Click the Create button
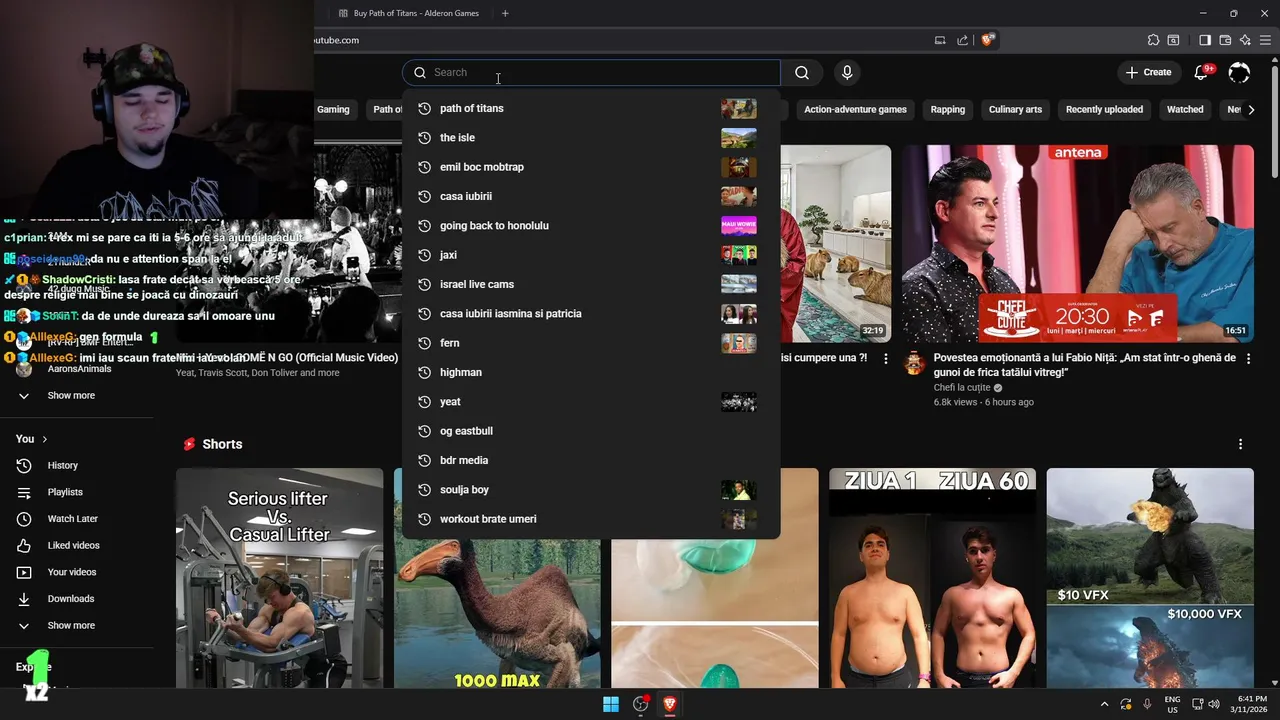1280x720 pixels. (1148, 72)
